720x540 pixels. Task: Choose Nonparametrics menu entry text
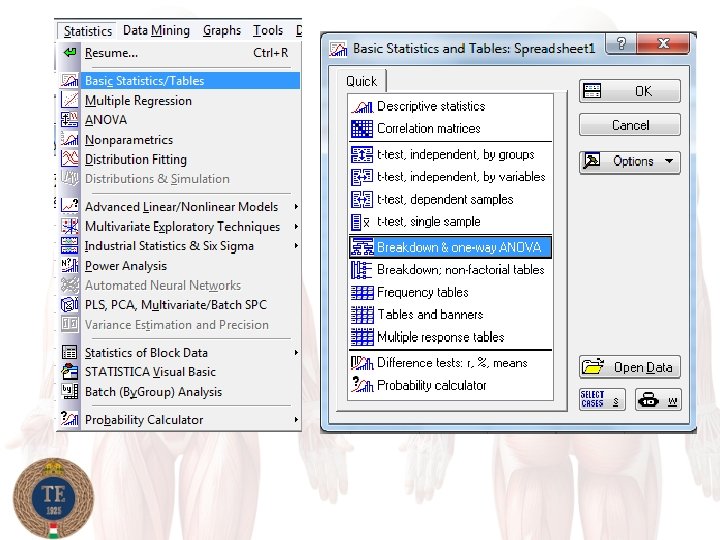tap(129, 140)
